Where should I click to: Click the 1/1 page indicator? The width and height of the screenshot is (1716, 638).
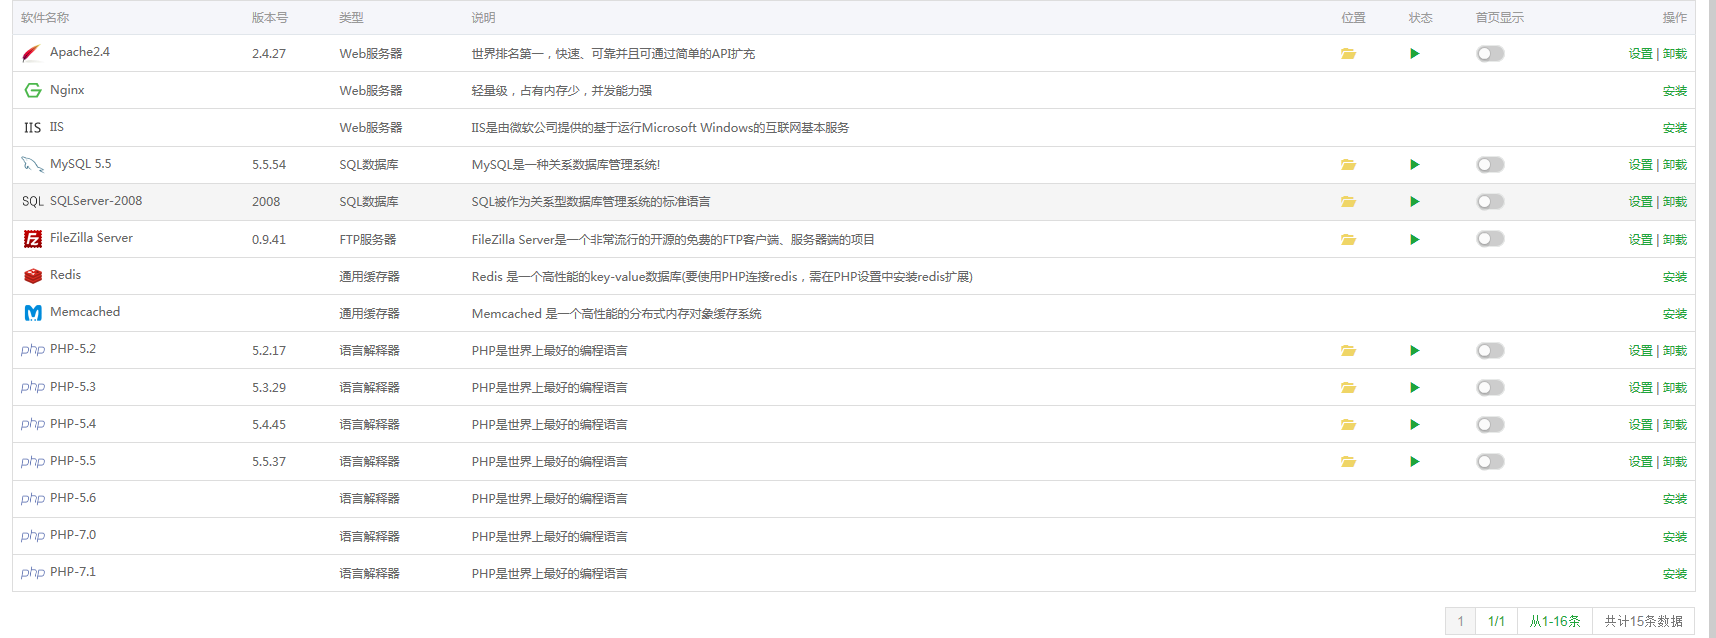1496,621
